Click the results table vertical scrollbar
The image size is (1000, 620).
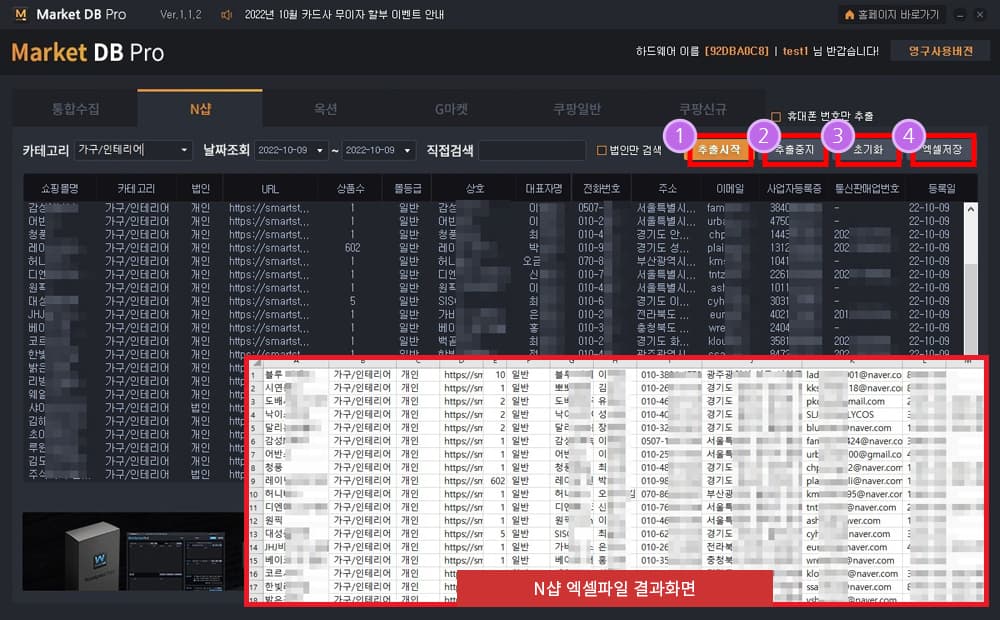coord(971,281)
